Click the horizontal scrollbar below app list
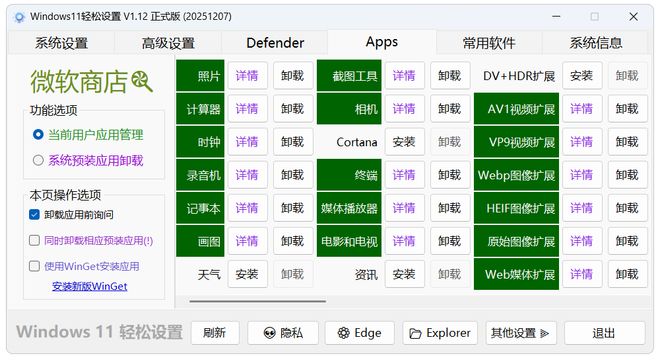The image size is (660, 360). [x=258, y=301]
